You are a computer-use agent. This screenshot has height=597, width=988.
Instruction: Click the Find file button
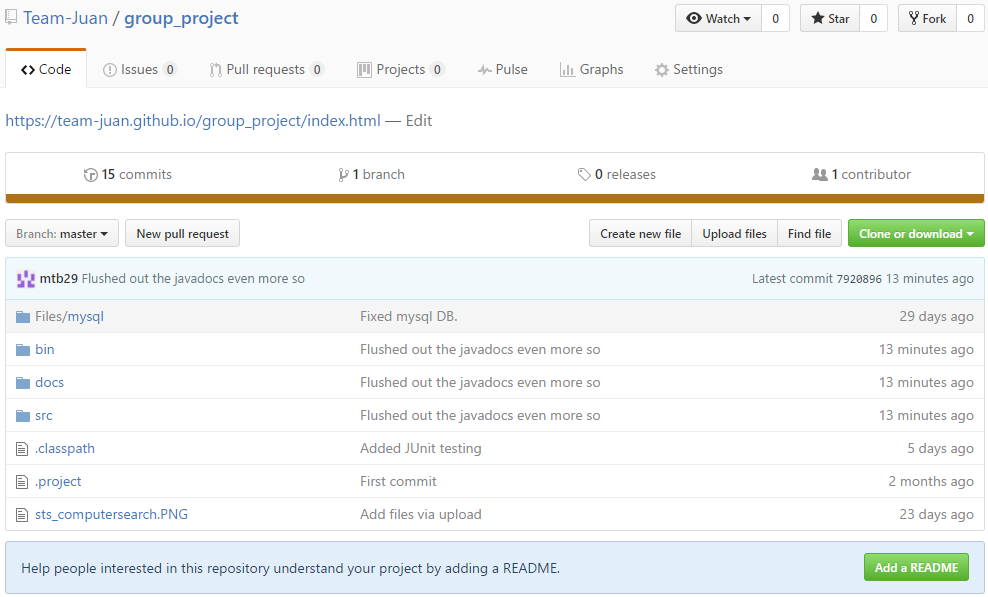coord(810,233)
